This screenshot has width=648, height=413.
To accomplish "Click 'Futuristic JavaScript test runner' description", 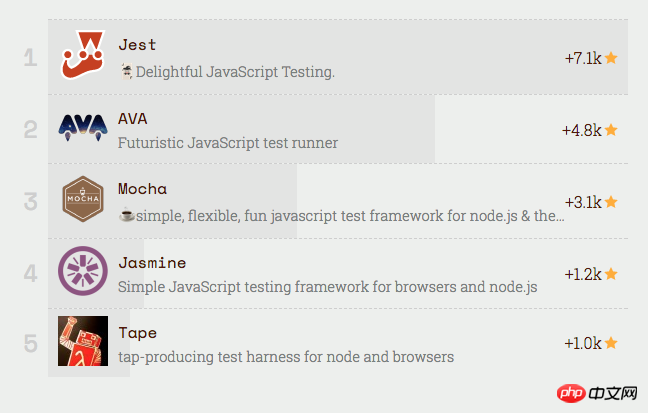I will pyautogui.click(x=228, y=143).
